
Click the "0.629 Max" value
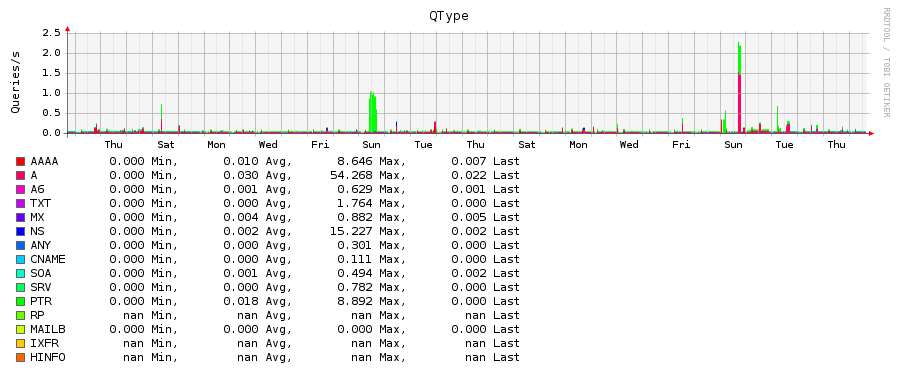pyautogui.click(x=371, y=190)
